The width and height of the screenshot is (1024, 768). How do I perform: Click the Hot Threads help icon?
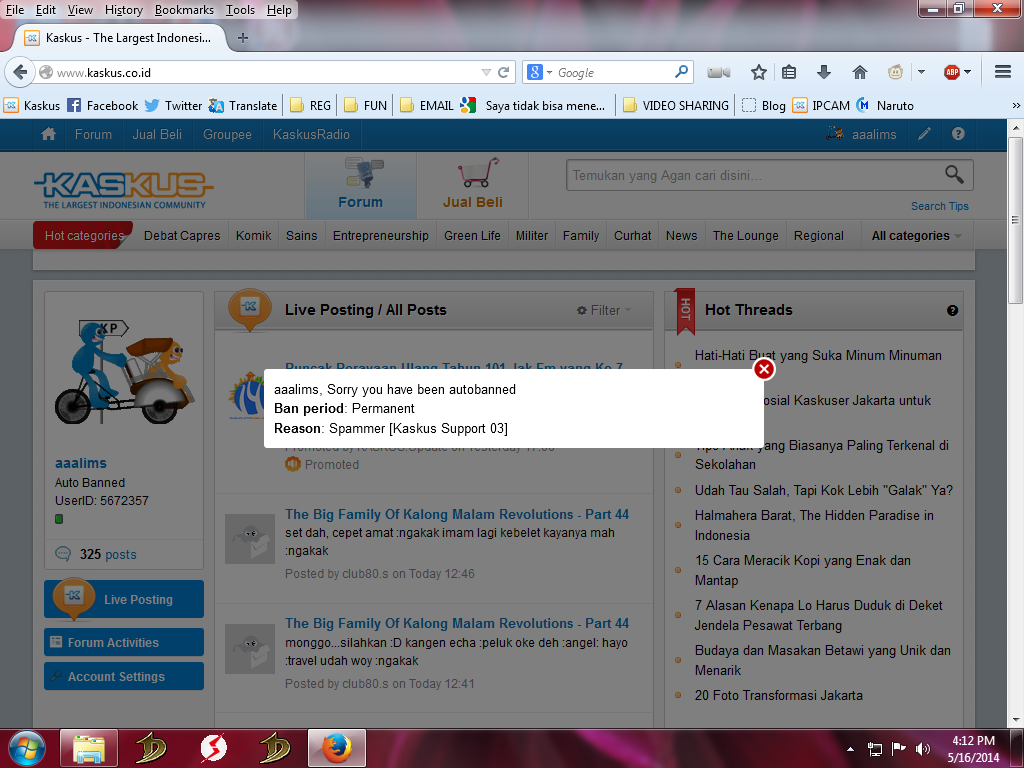click(952, 311)
